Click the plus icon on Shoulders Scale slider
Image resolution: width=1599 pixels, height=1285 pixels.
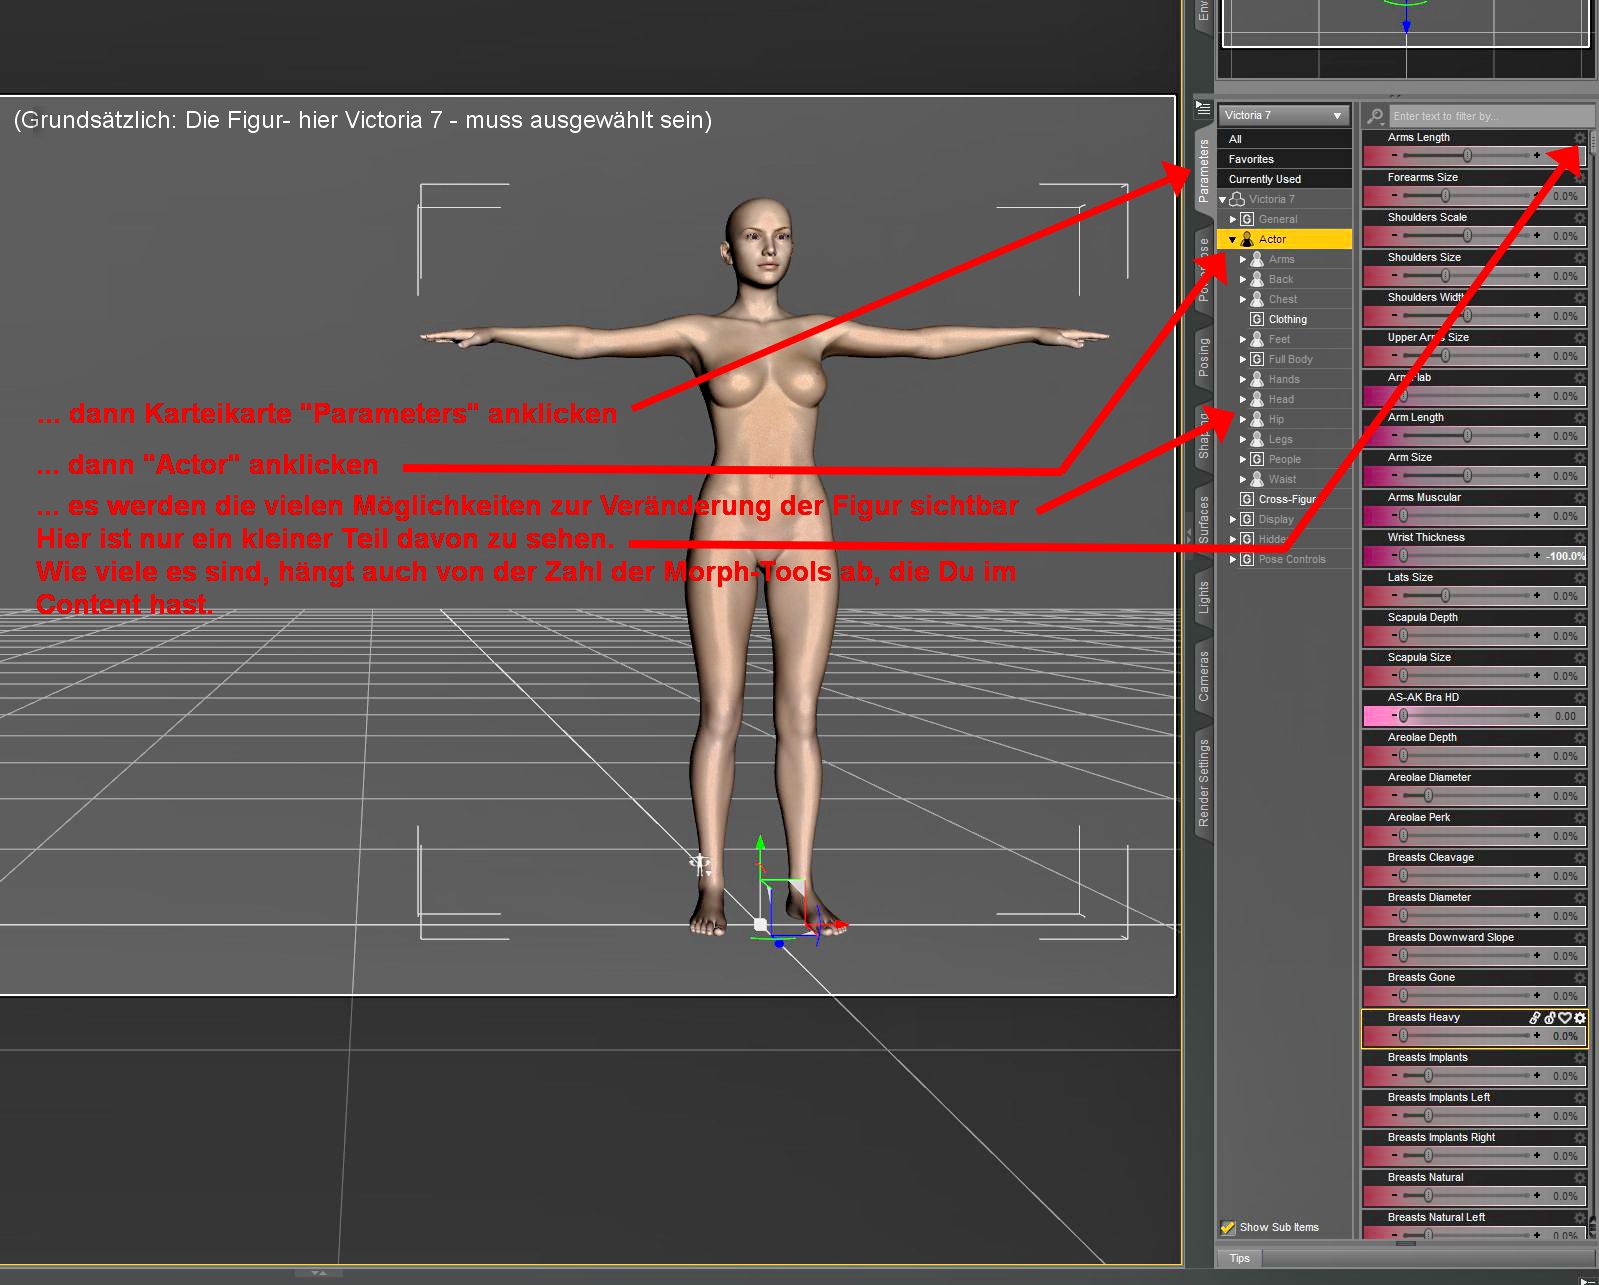tap(1537, 236)
